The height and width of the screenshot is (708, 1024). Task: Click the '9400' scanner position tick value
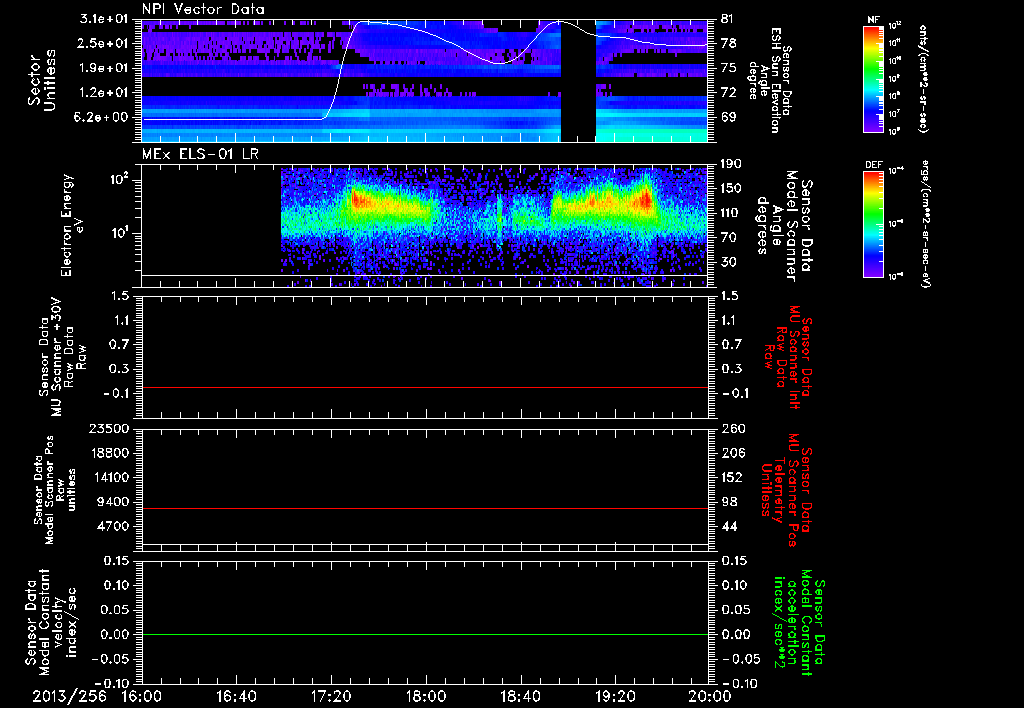114,502
